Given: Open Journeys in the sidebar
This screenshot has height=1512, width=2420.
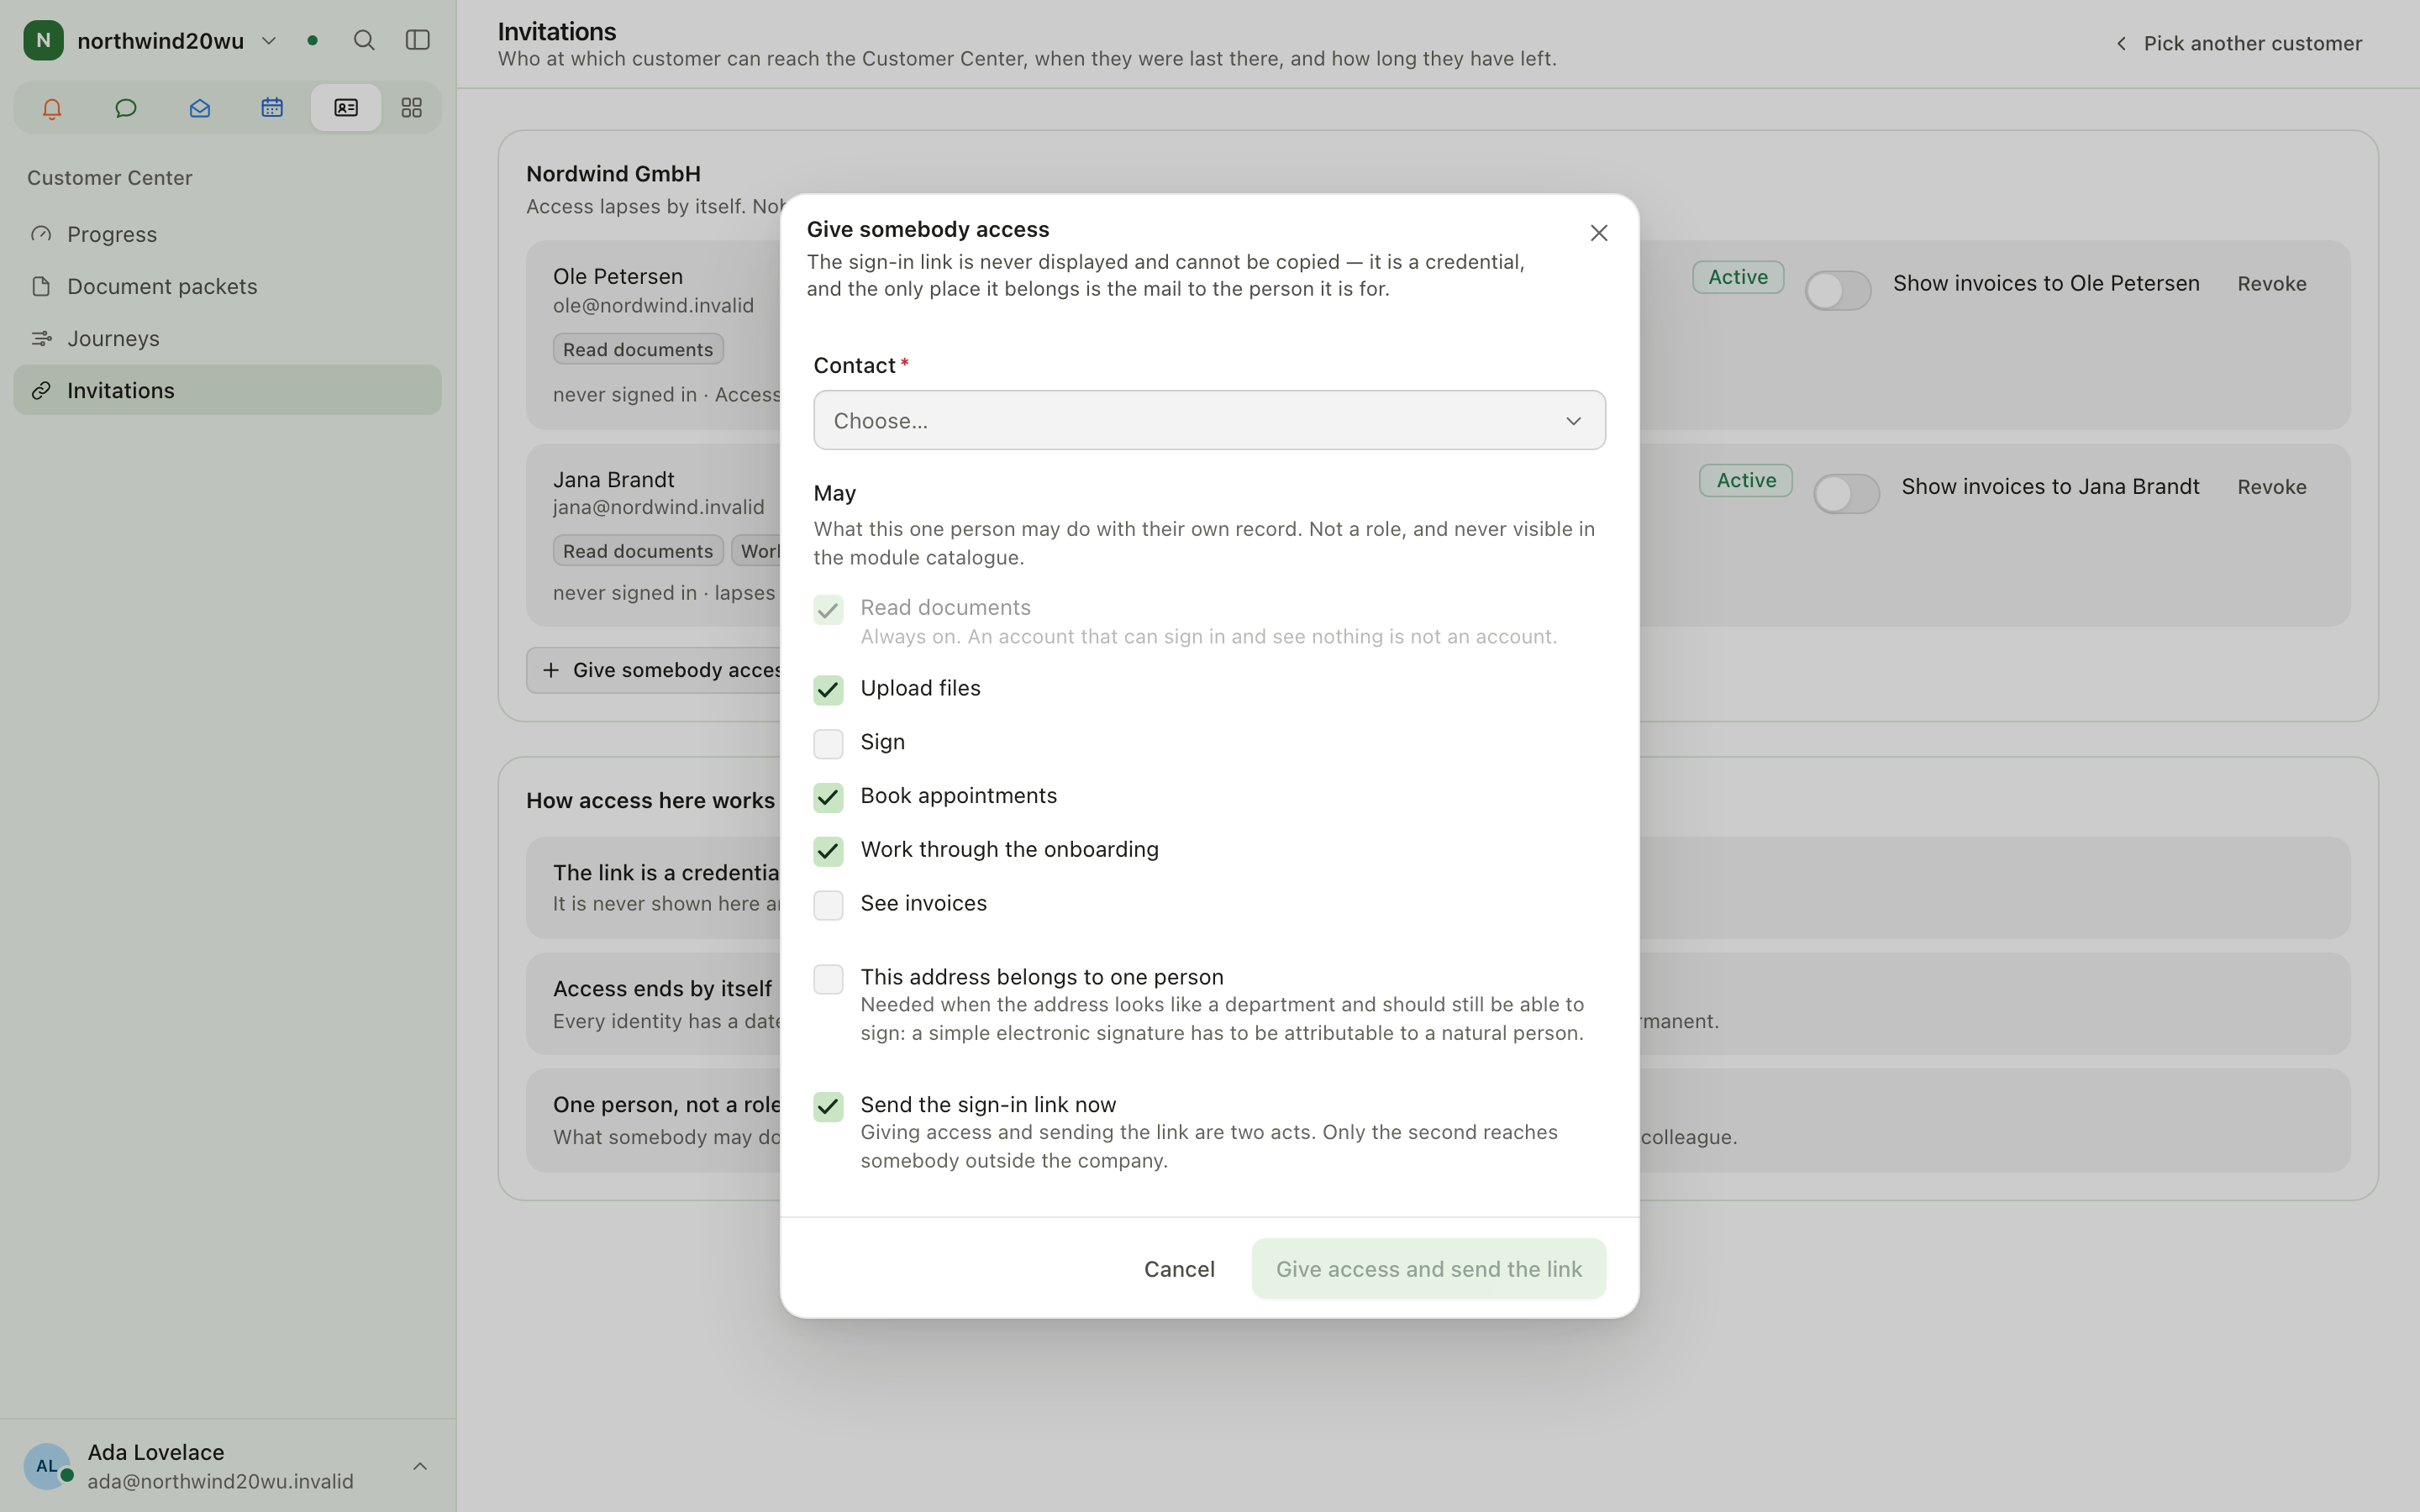Looking at the screenshot, I should point(227,338).
